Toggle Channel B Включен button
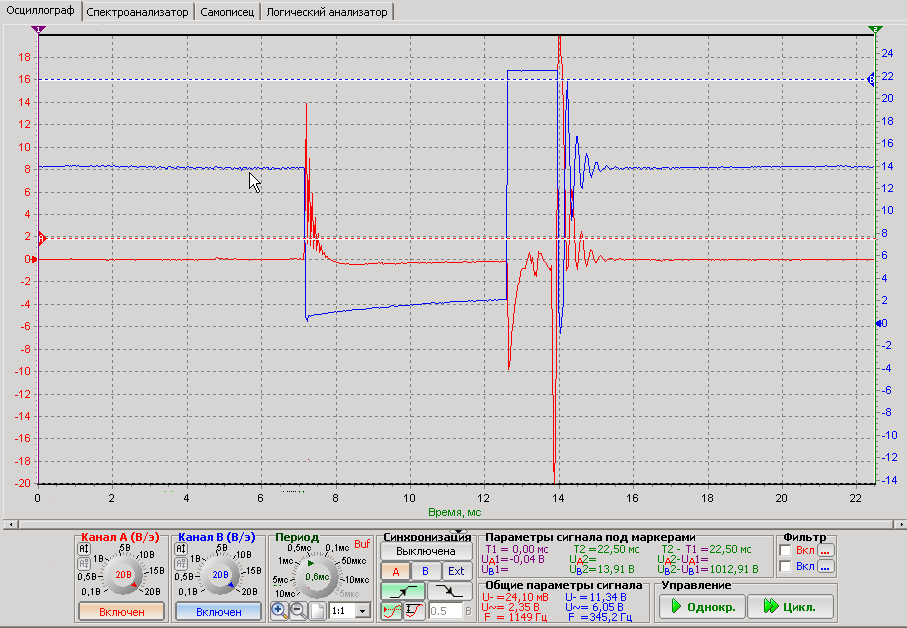This screenshot has width=907, height=628. point(219,611)
